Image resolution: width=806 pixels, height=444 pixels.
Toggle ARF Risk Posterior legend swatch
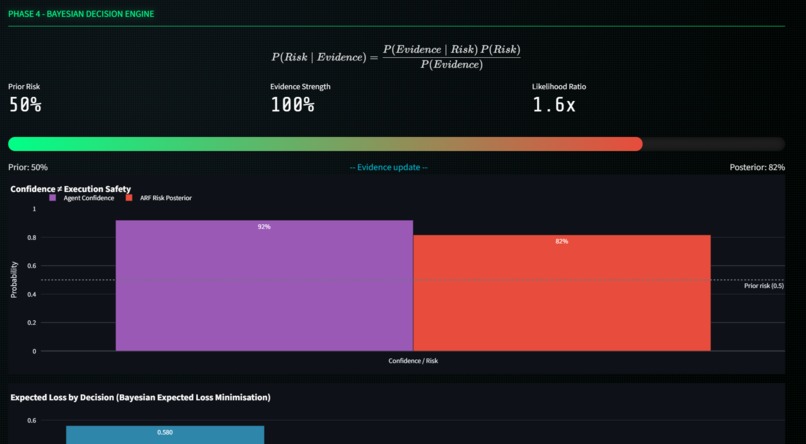tap(129, 198)
